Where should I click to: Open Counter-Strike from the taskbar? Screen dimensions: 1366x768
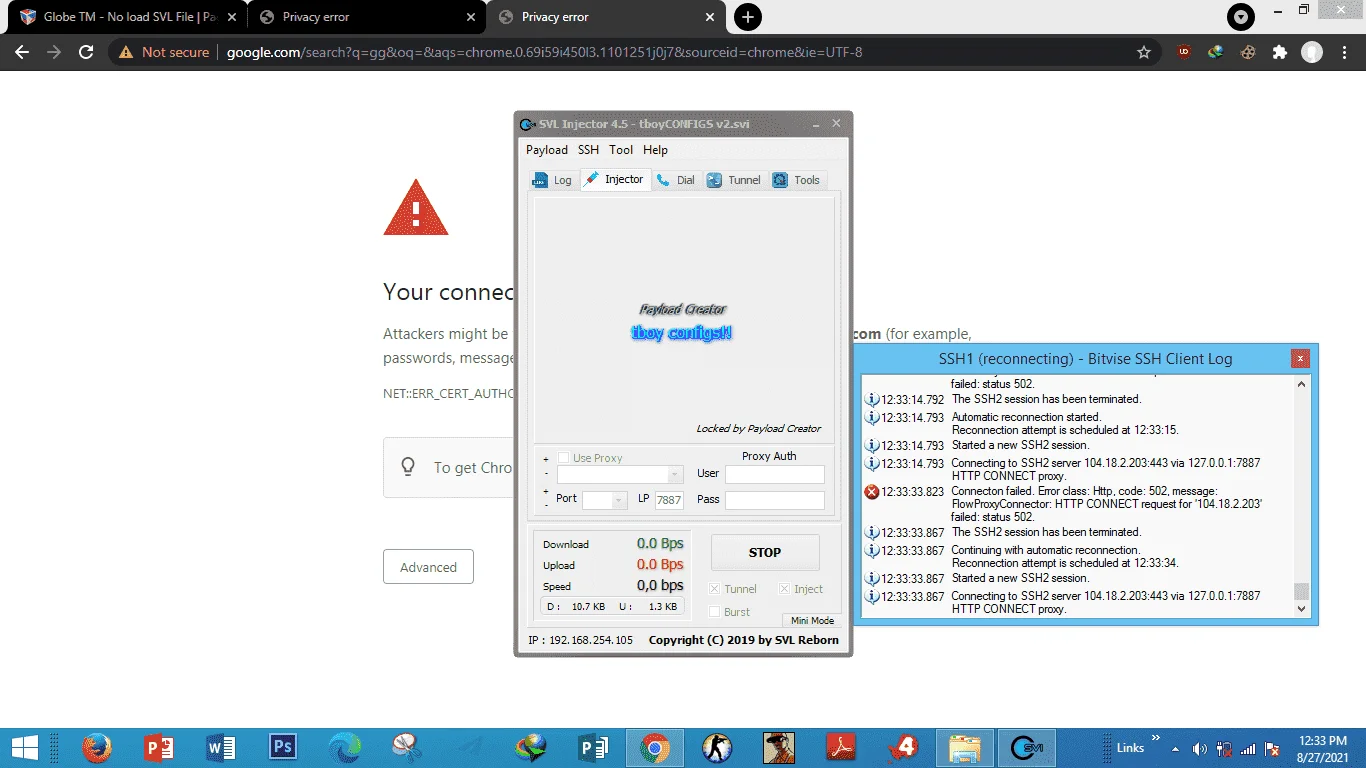[x=717, y=748]
